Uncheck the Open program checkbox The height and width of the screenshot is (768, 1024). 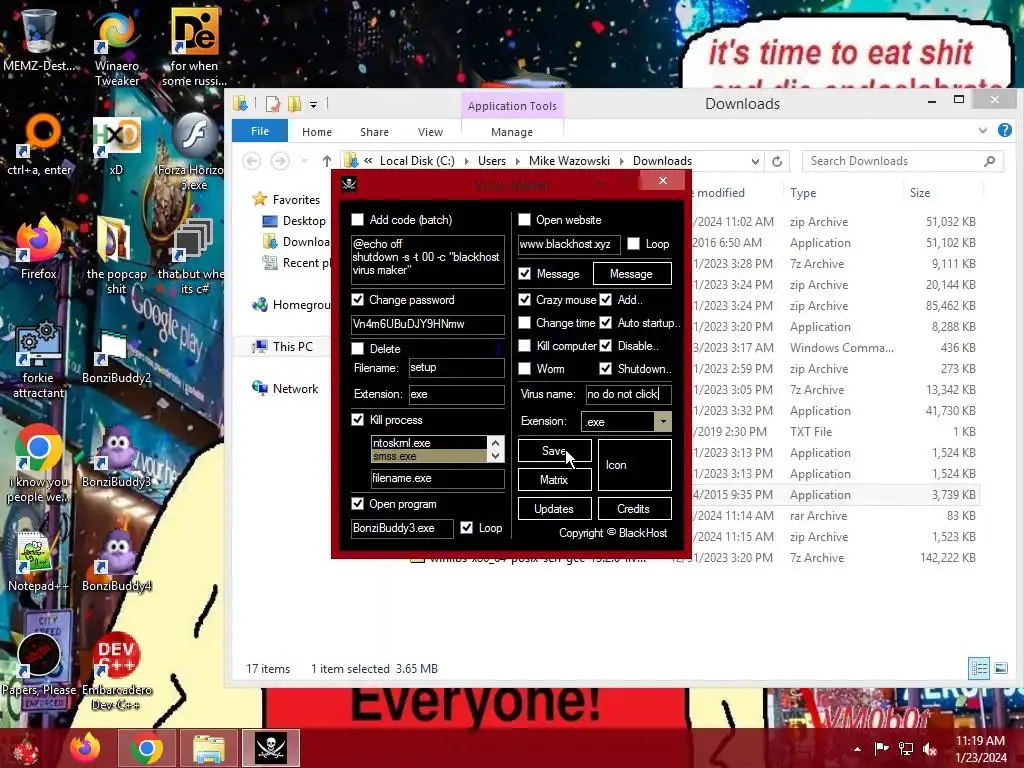[x=357, y=504]
